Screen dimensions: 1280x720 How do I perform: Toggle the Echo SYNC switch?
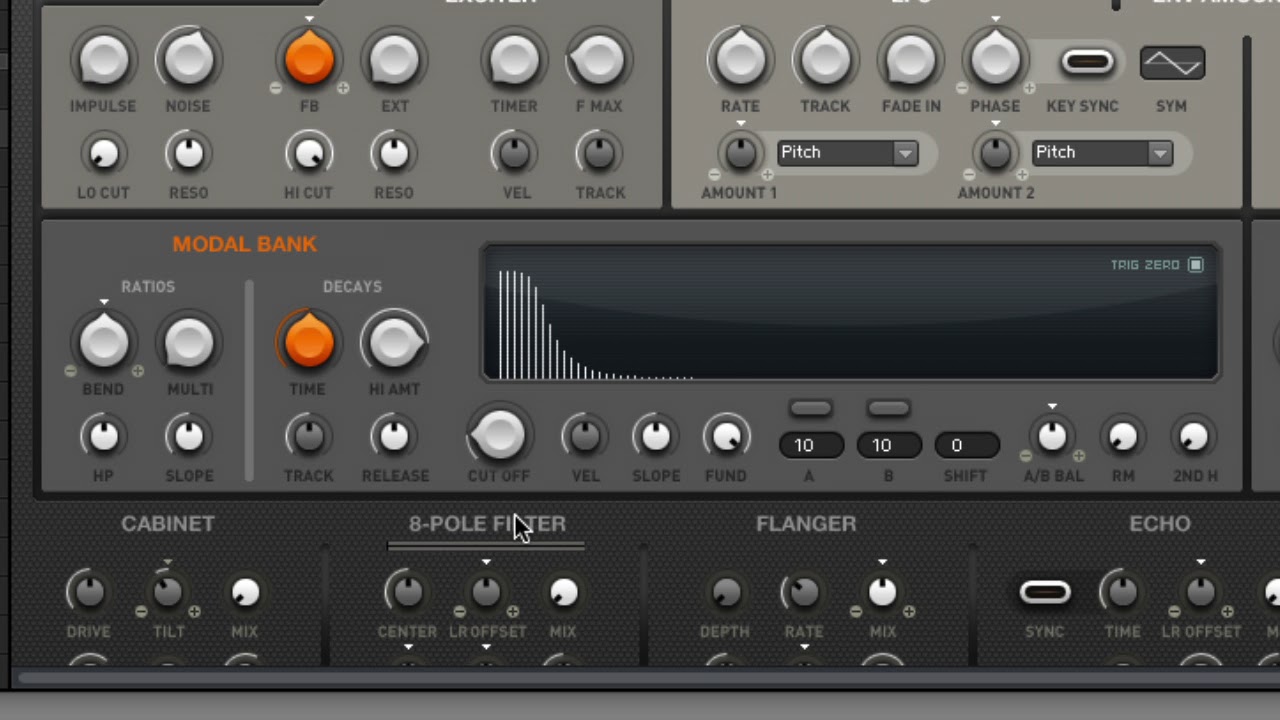tap(1045, 592)
